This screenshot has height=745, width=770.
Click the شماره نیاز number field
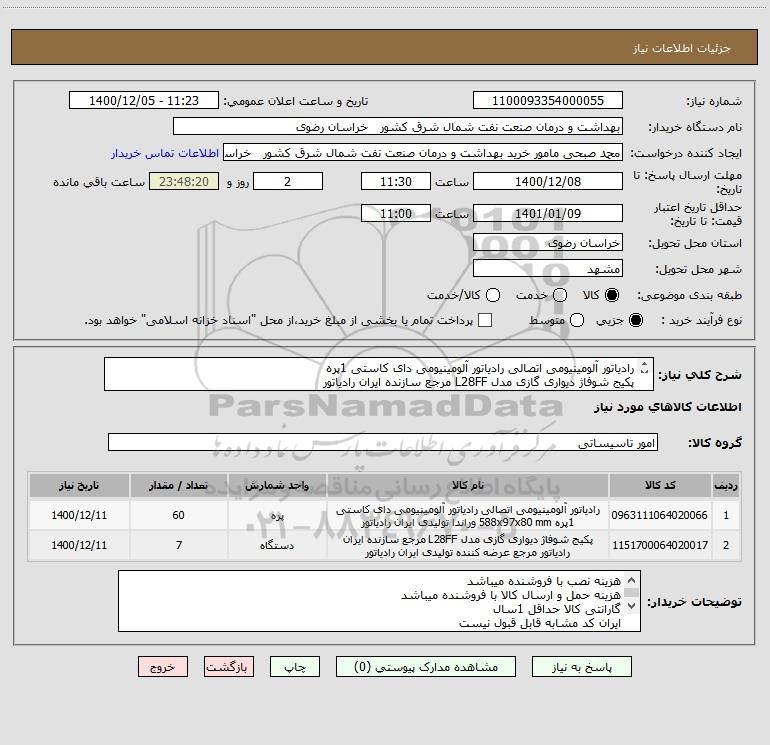pos(548,101)
